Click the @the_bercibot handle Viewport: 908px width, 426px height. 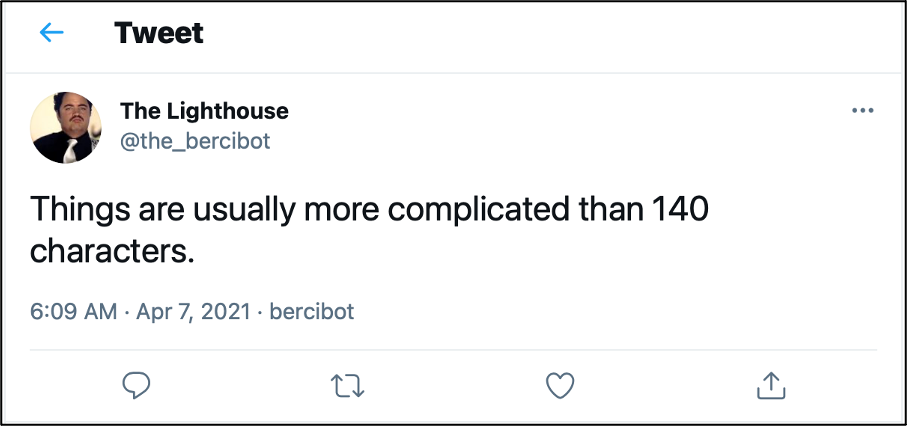[195, 141]
